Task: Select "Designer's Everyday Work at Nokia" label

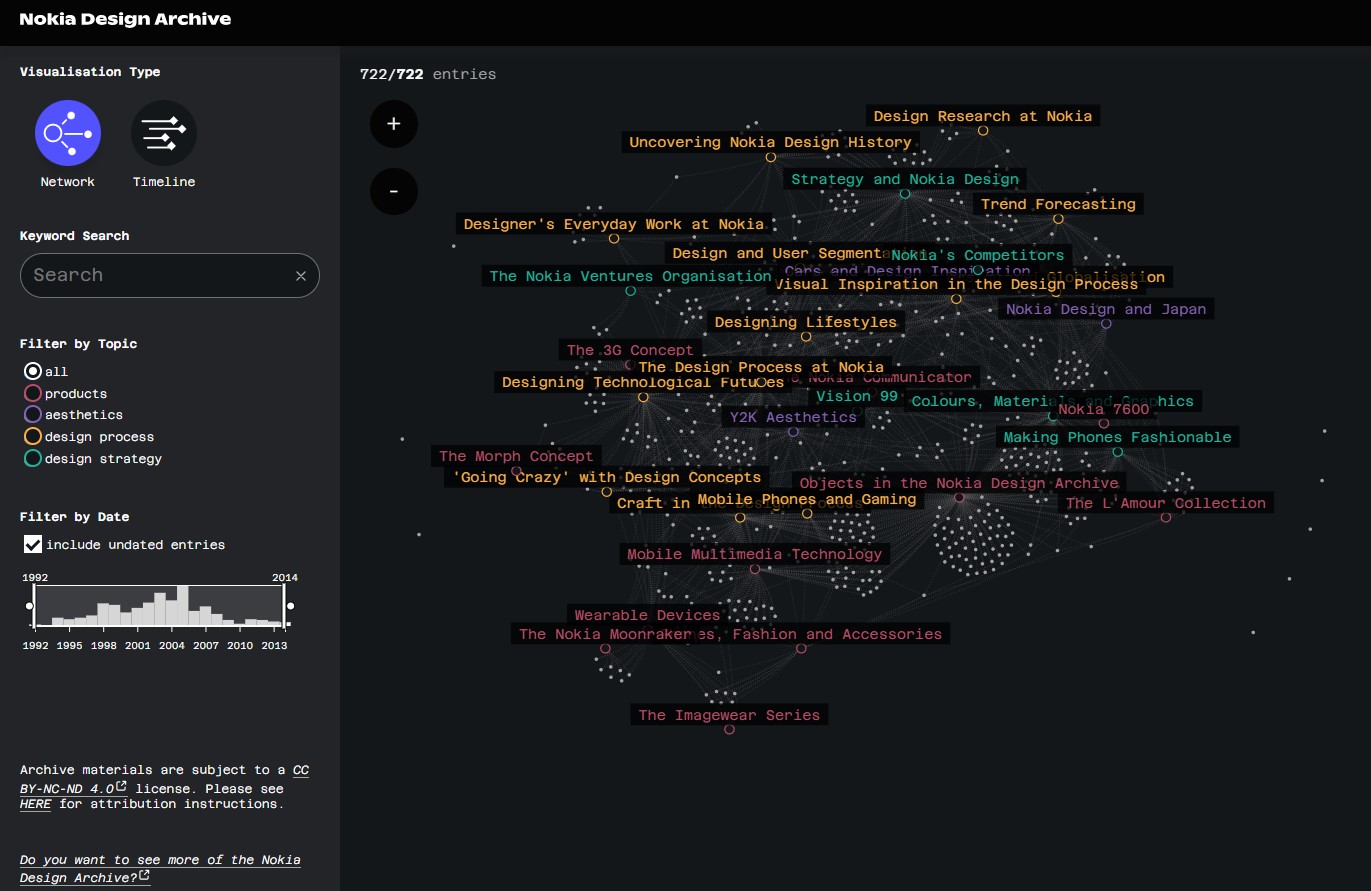Action: 614,224
